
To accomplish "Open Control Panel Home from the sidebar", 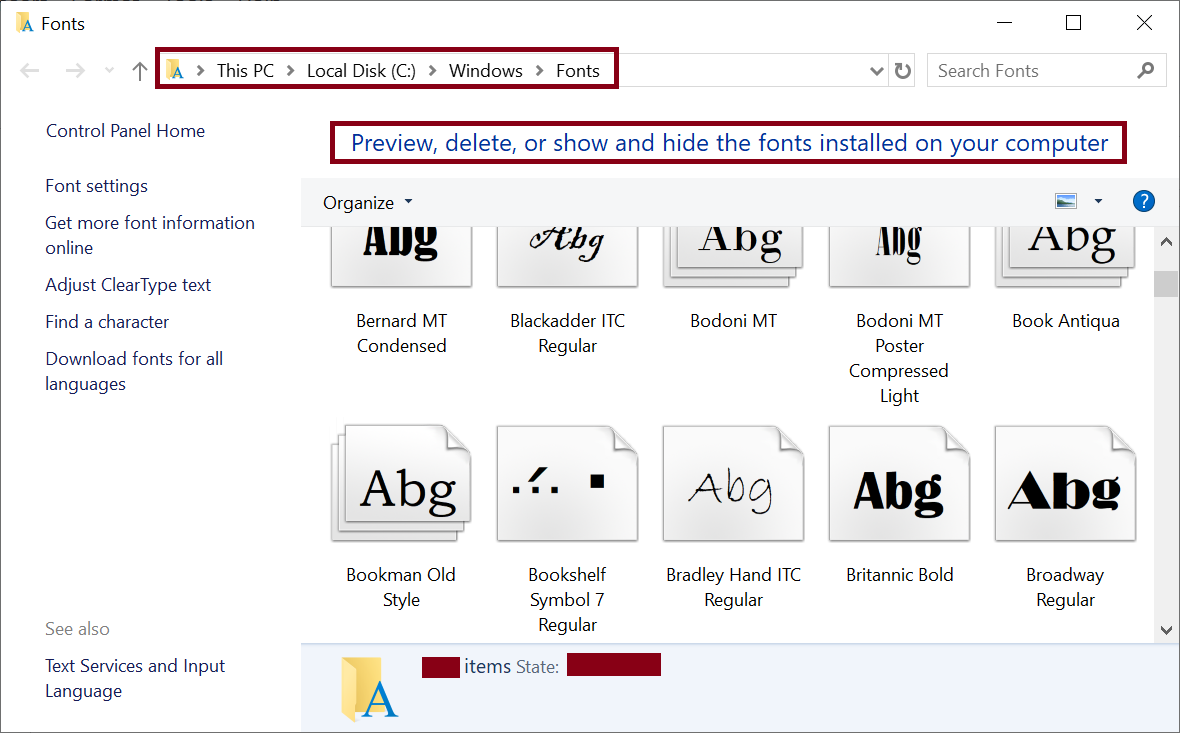I will point(125,131).
